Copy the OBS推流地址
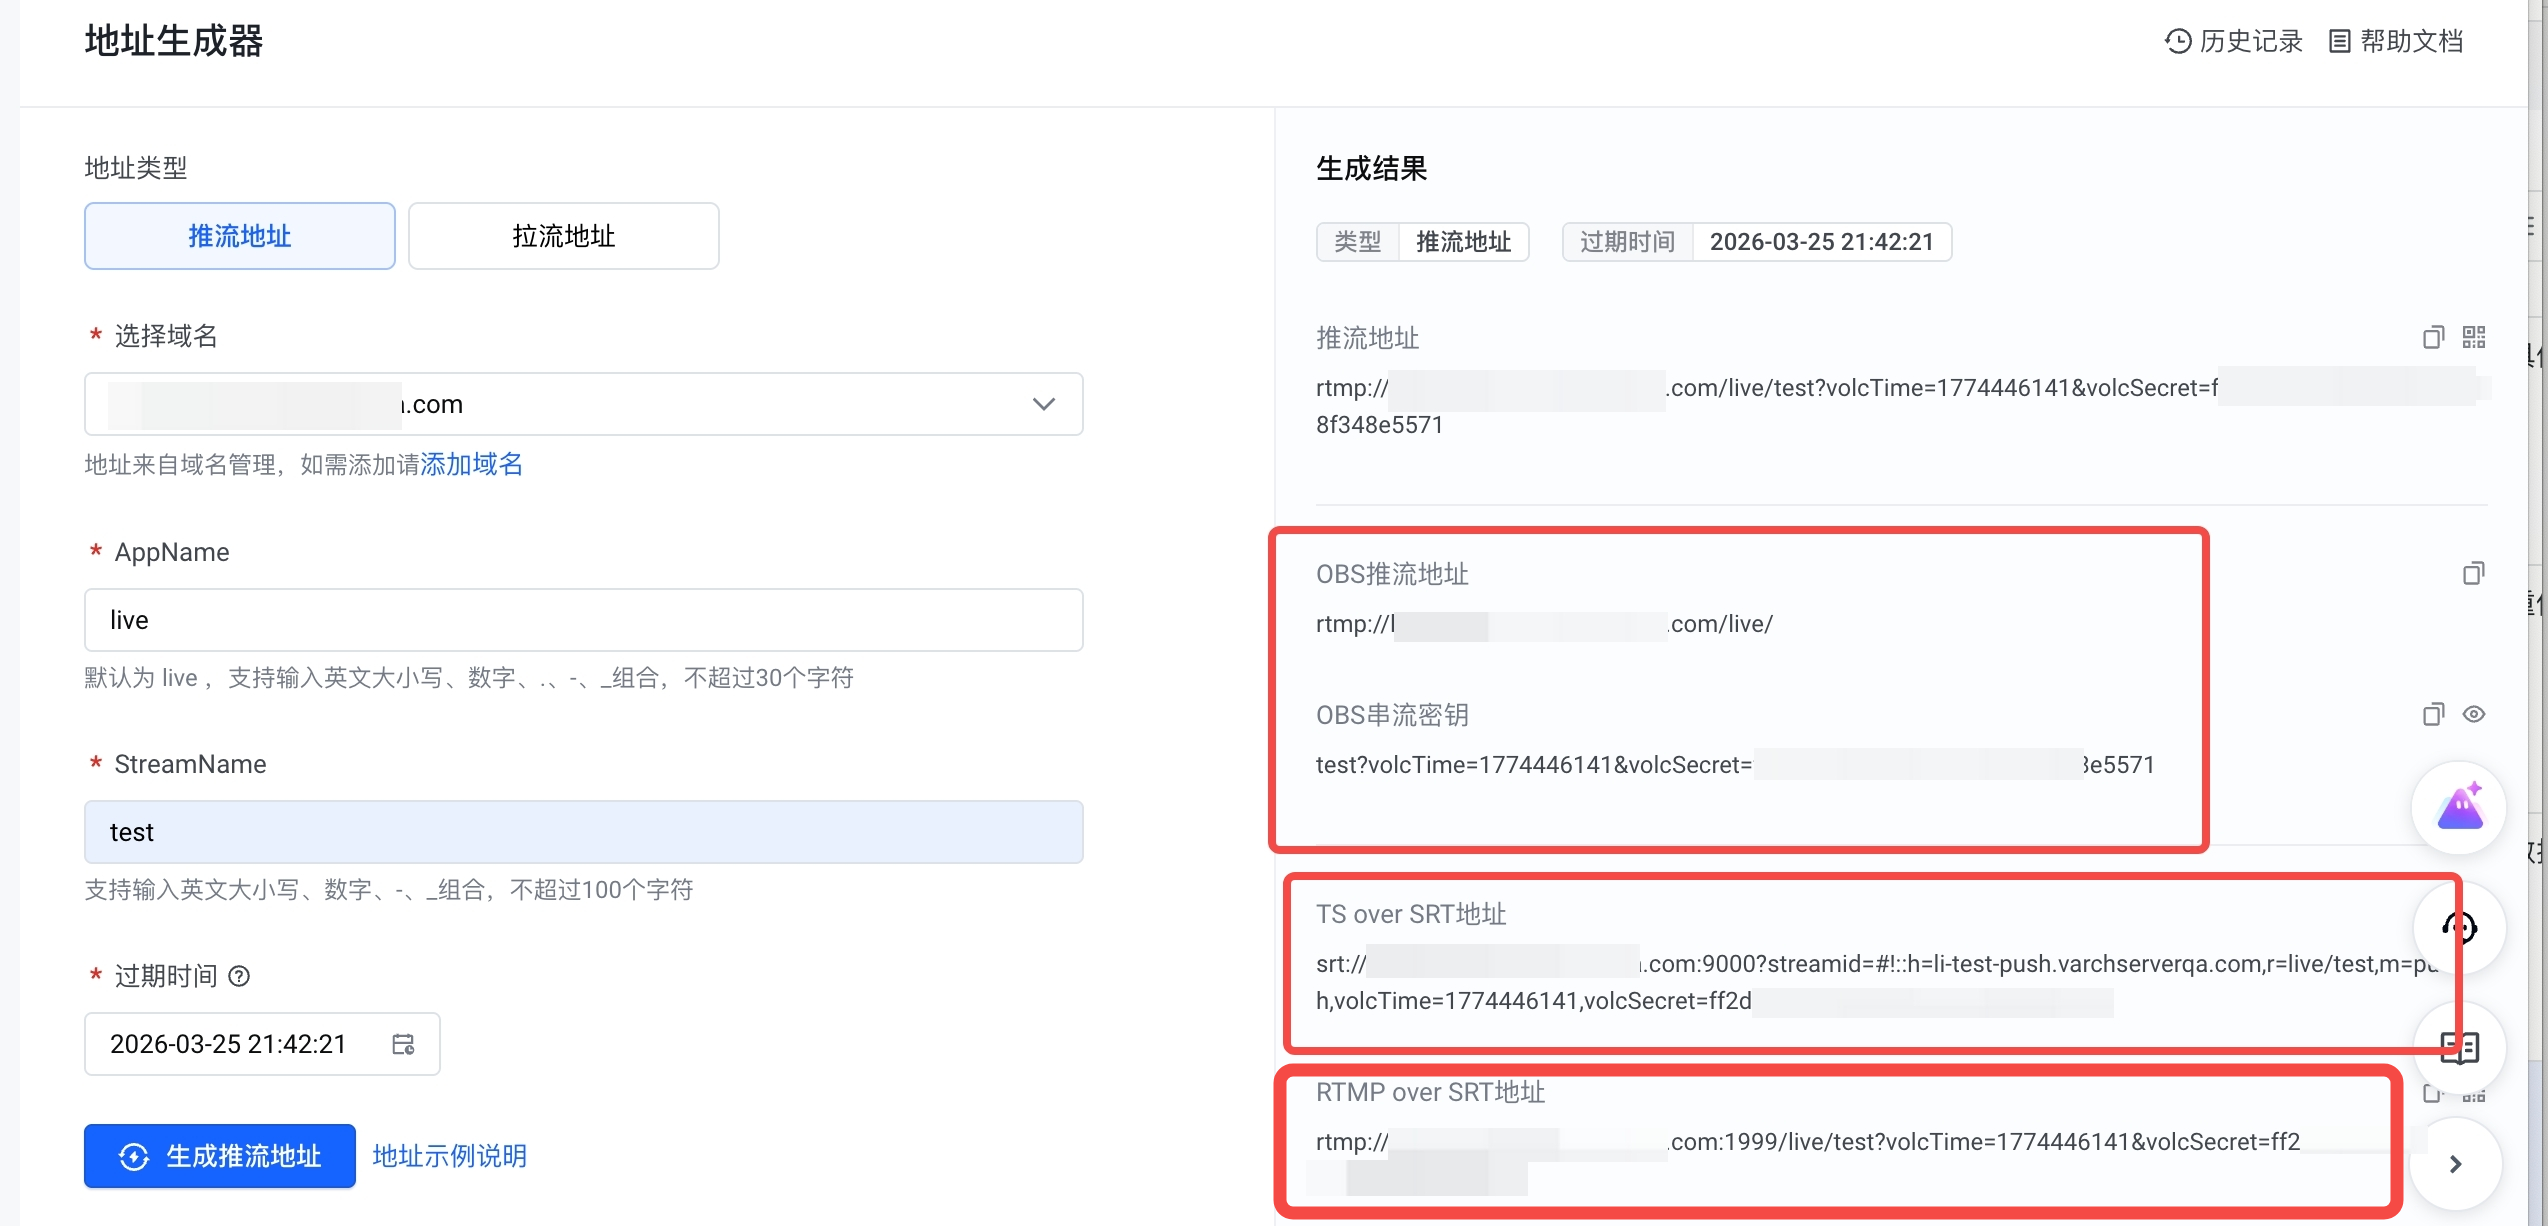 [2474, 573]
